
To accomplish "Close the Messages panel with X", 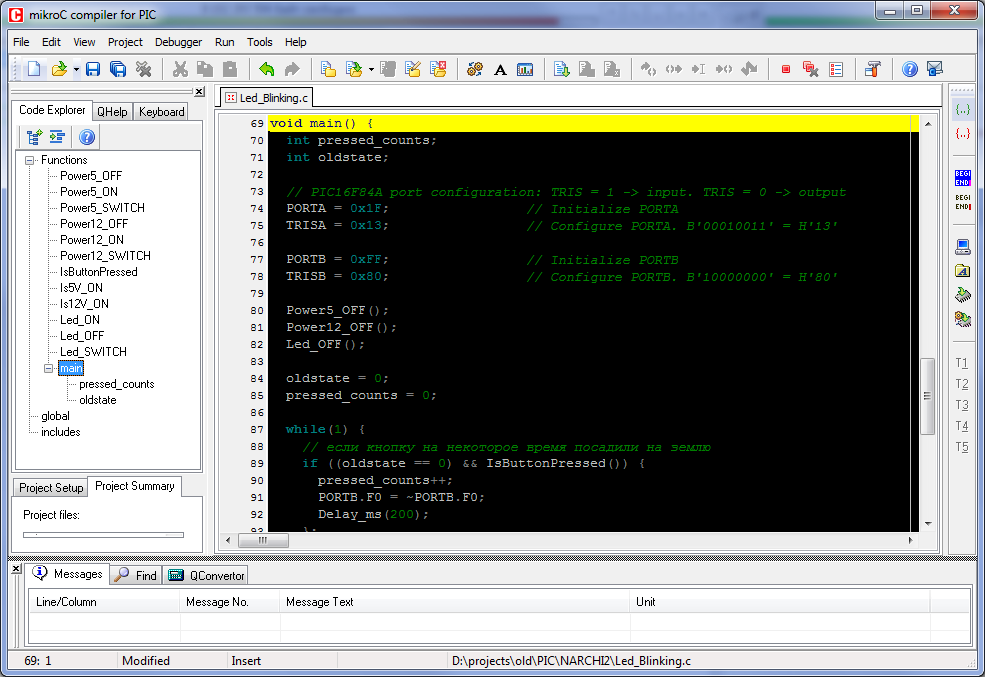I will tap(17, 568).
